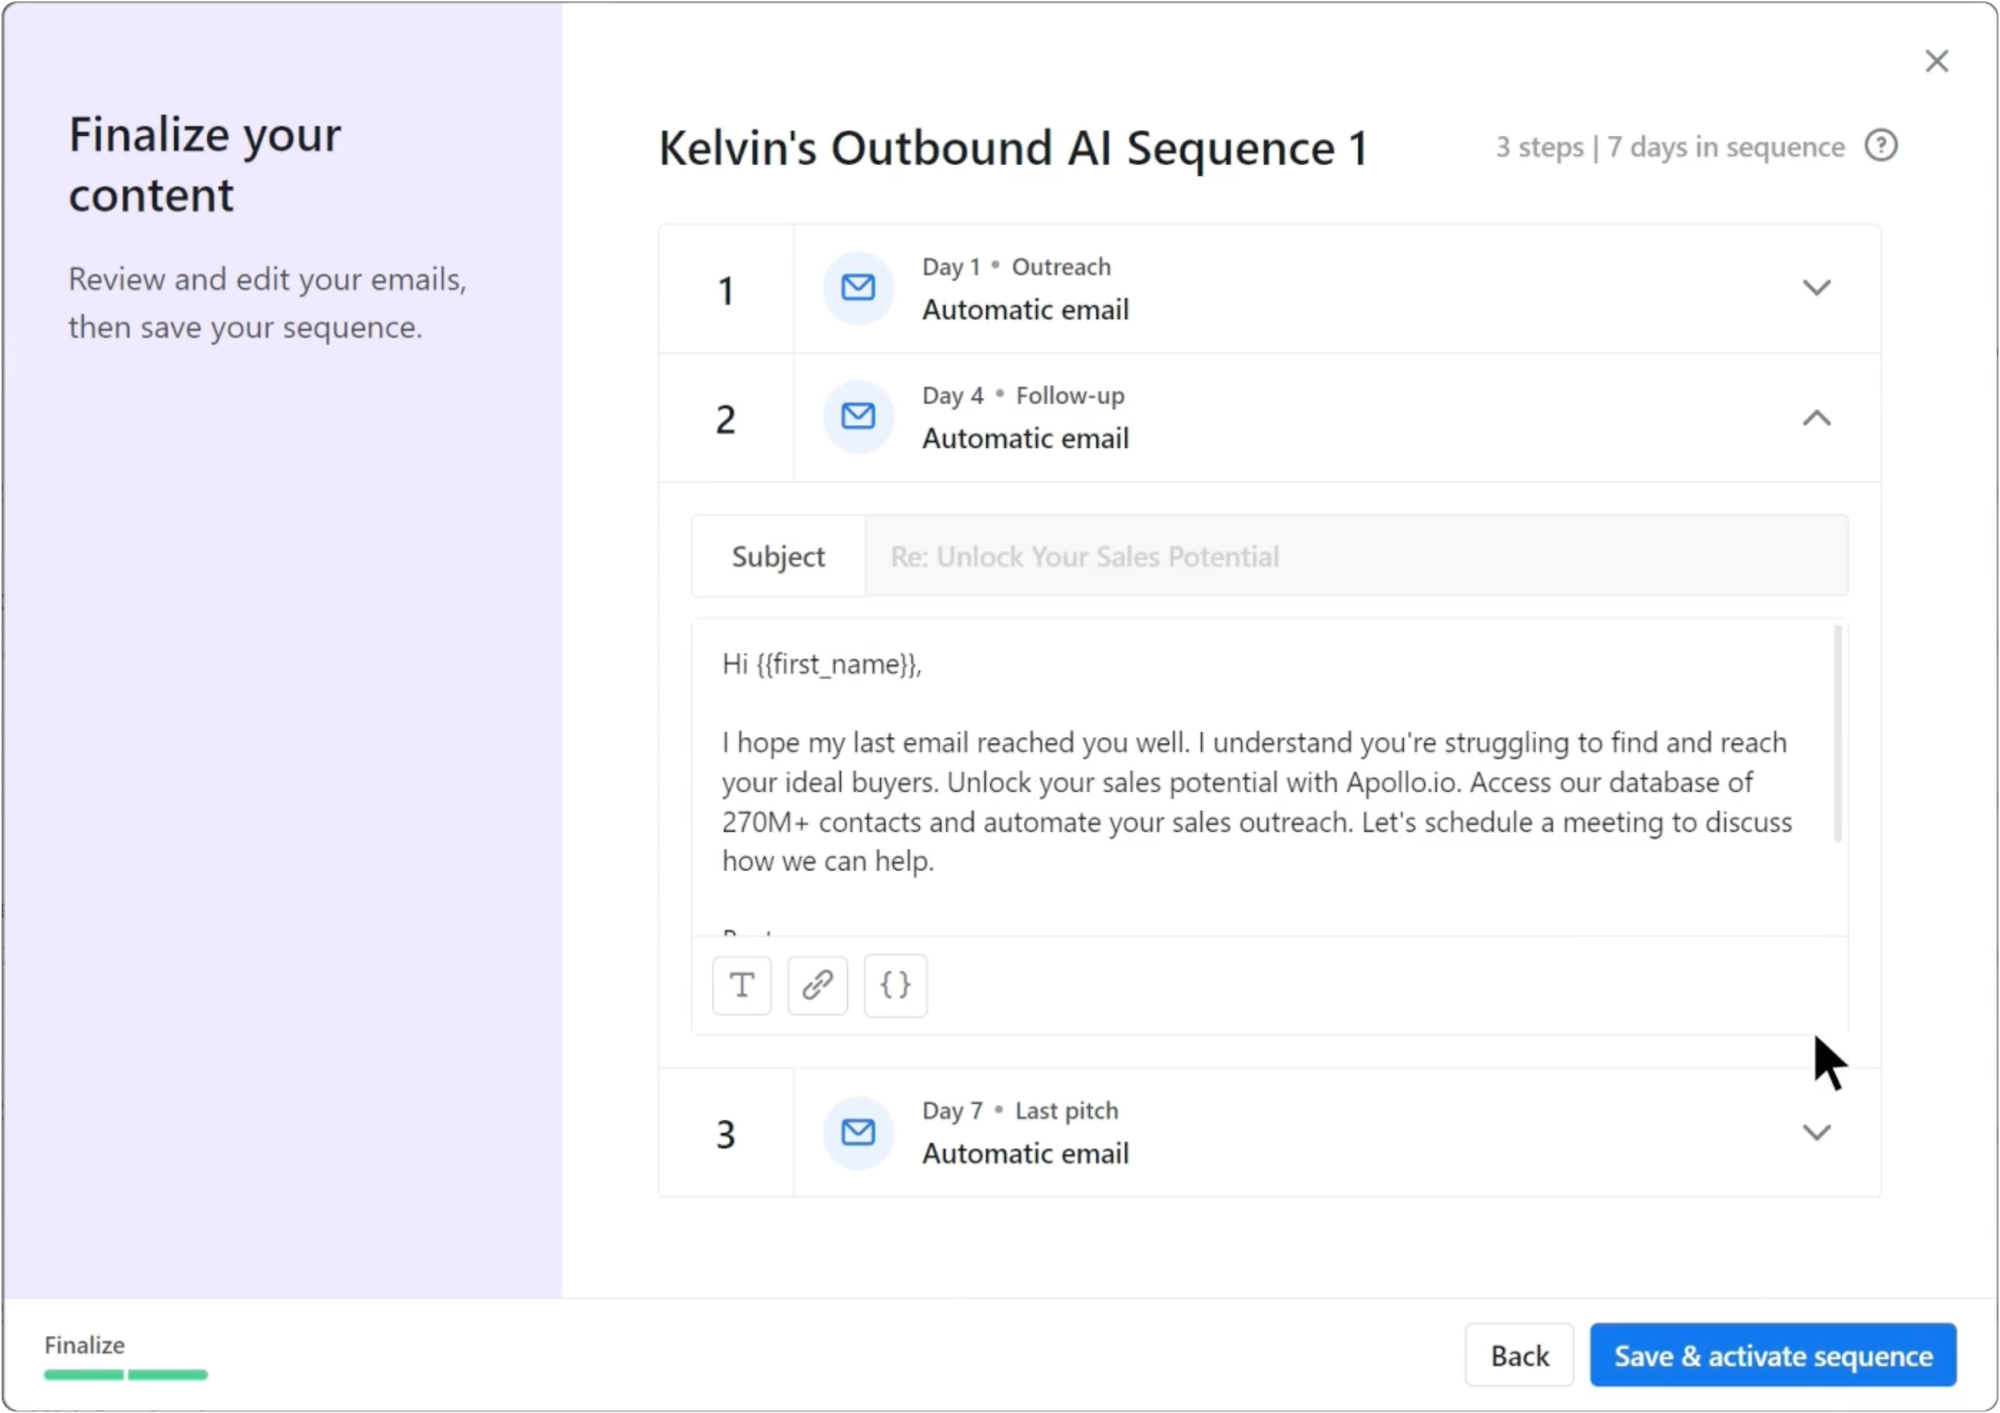
Task: Click the Day 1 Outreach email icon
Action: [858, 288]
